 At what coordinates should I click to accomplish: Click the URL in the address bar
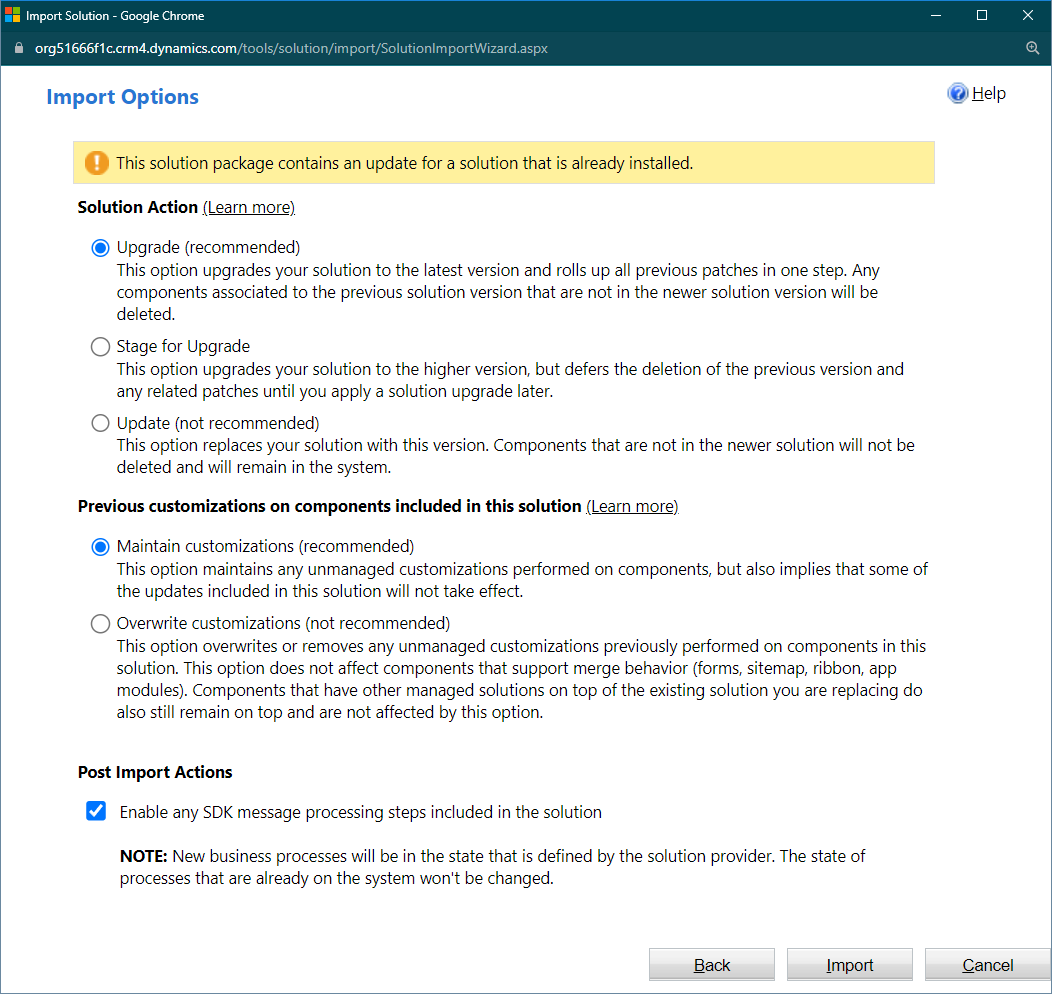pos(292,48)
